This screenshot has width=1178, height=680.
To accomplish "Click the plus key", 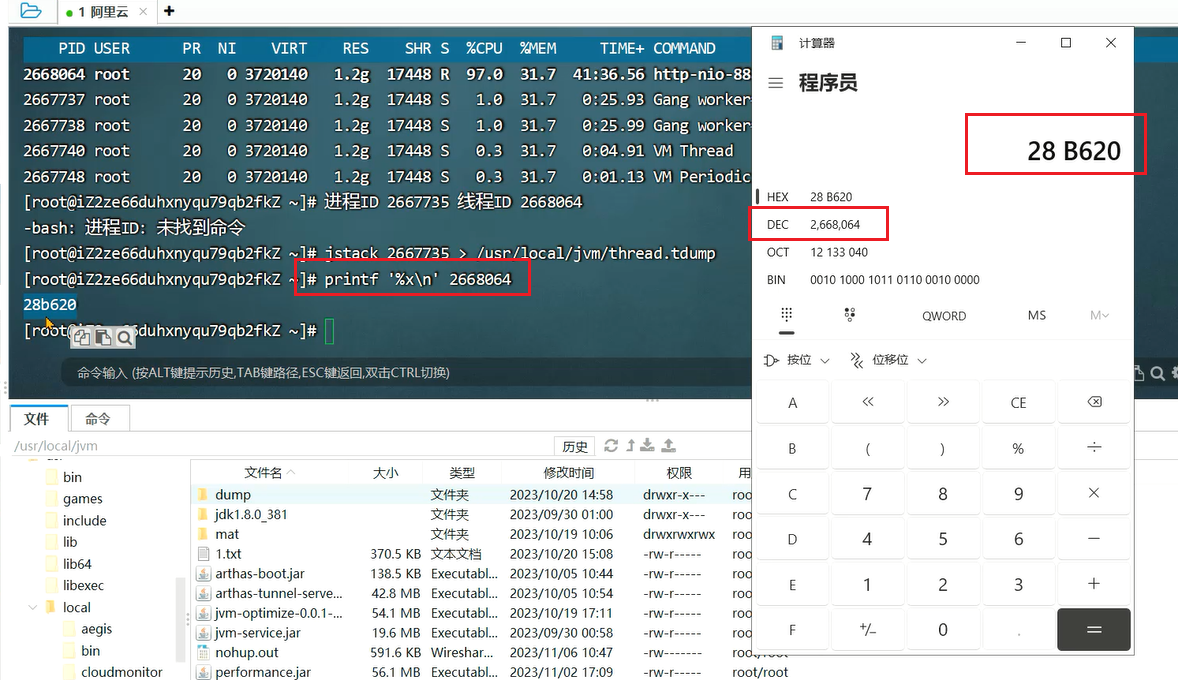I will pos(1094,584).
